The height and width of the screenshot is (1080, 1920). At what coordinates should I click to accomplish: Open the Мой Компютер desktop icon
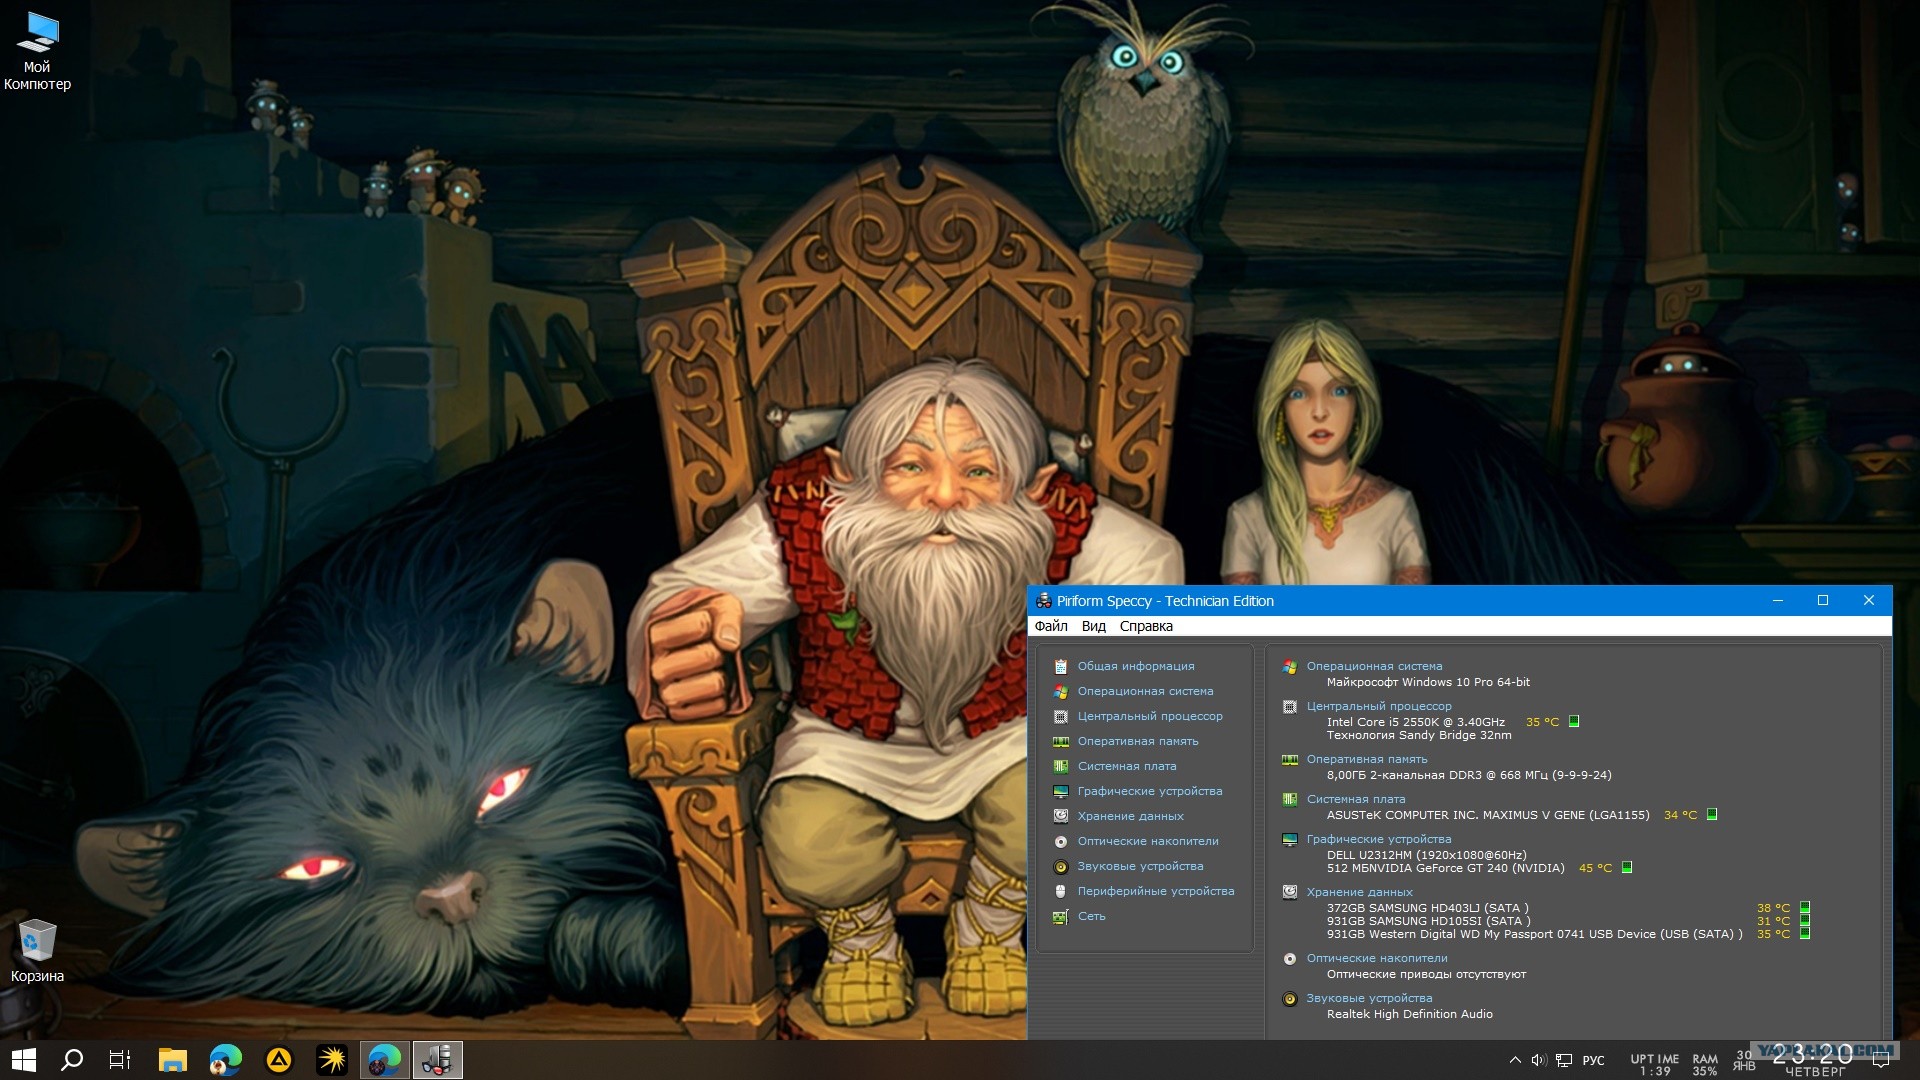tap(37, 50)
